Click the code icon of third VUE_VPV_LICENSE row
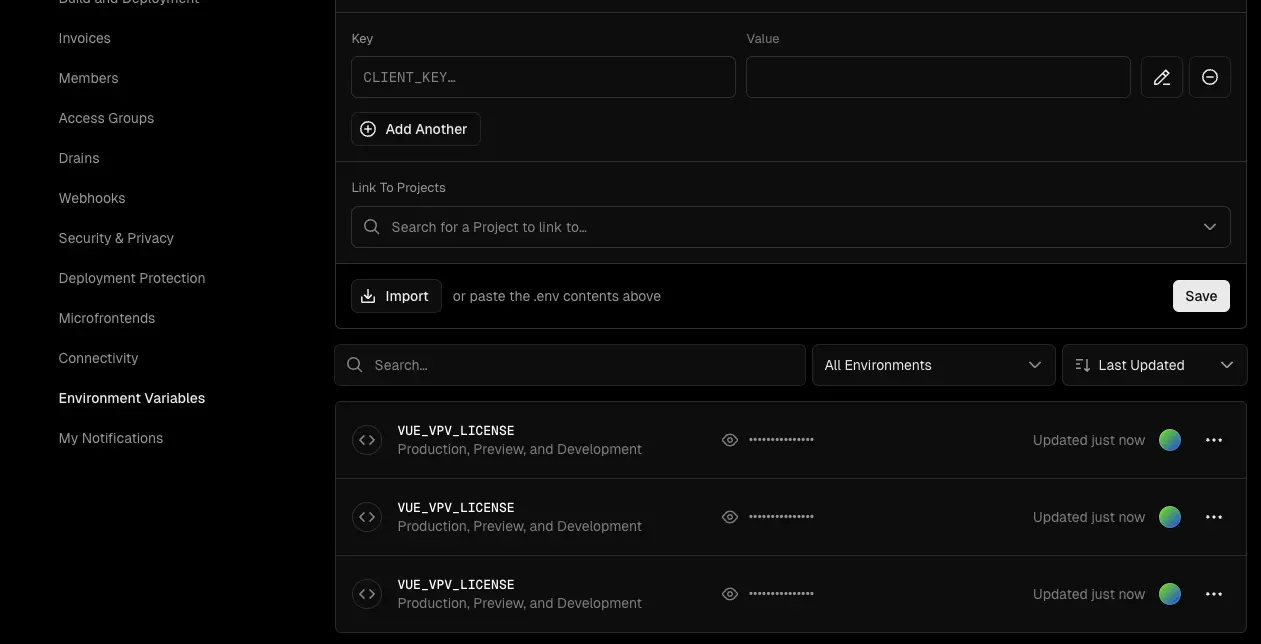 (367, 594)
